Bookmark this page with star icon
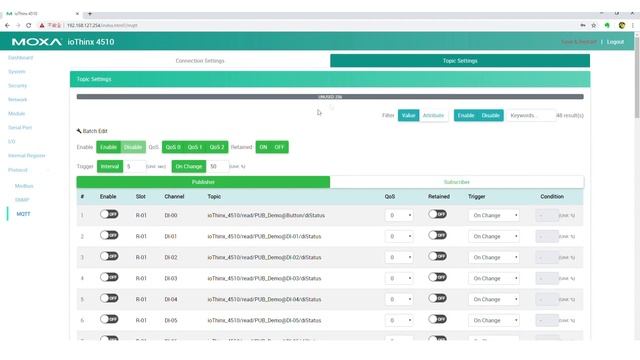Screen dimensions: 640x360 (x=594, y=25)
